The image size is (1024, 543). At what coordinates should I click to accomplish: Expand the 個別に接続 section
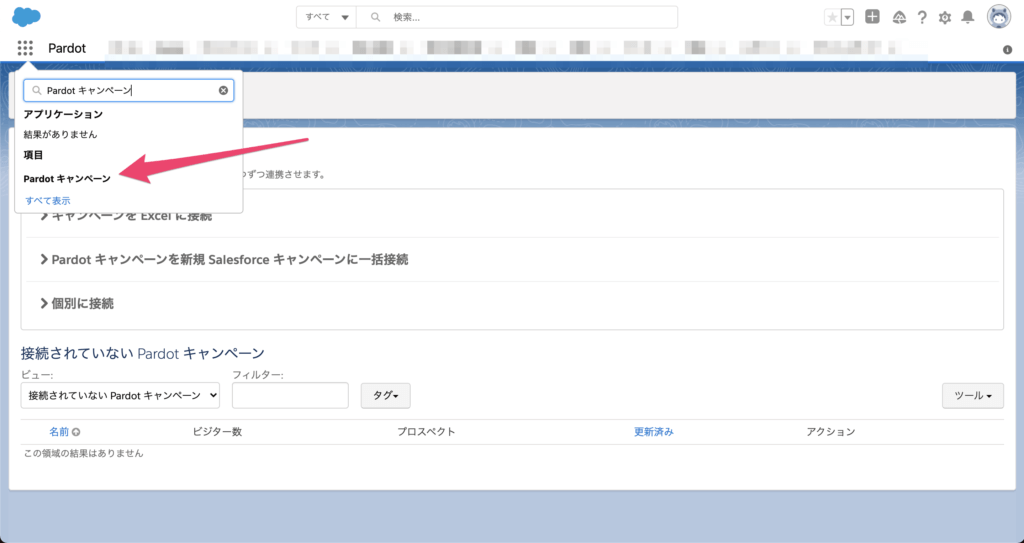[x=76, y=303]
